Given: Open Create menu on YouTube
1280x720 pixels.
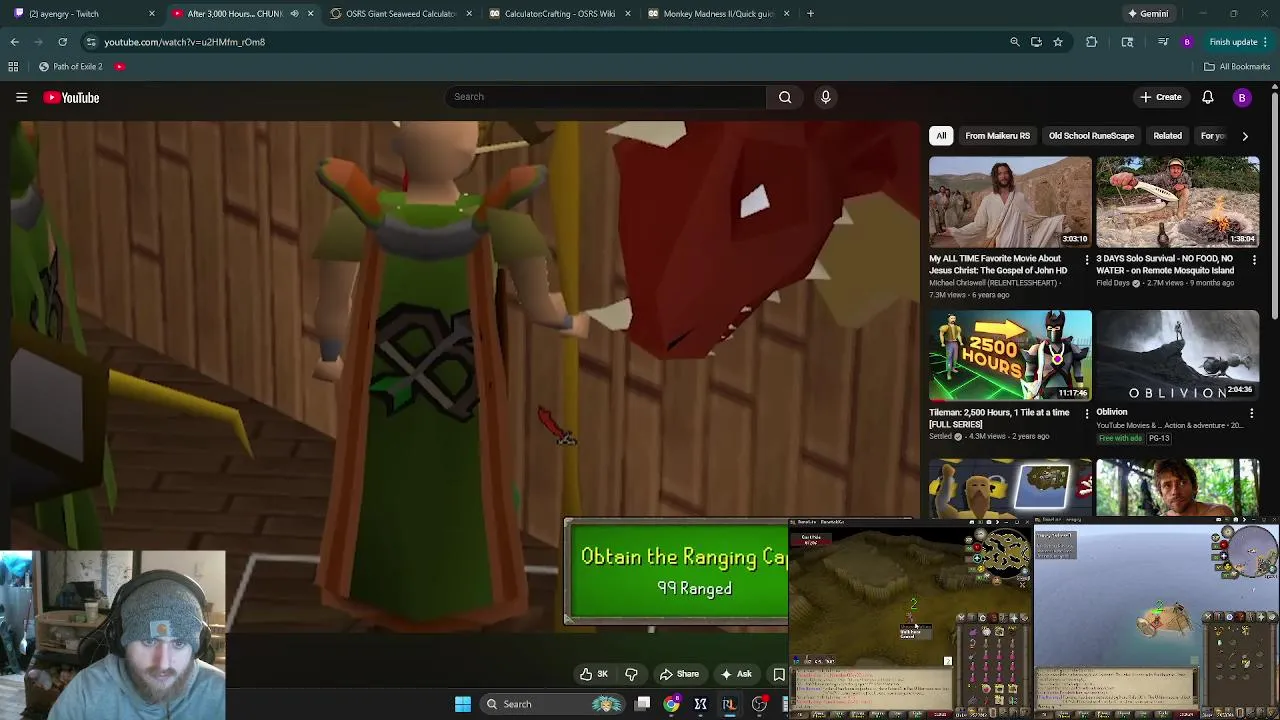Looking at the screenshot, I should [x=1160, y=97].
